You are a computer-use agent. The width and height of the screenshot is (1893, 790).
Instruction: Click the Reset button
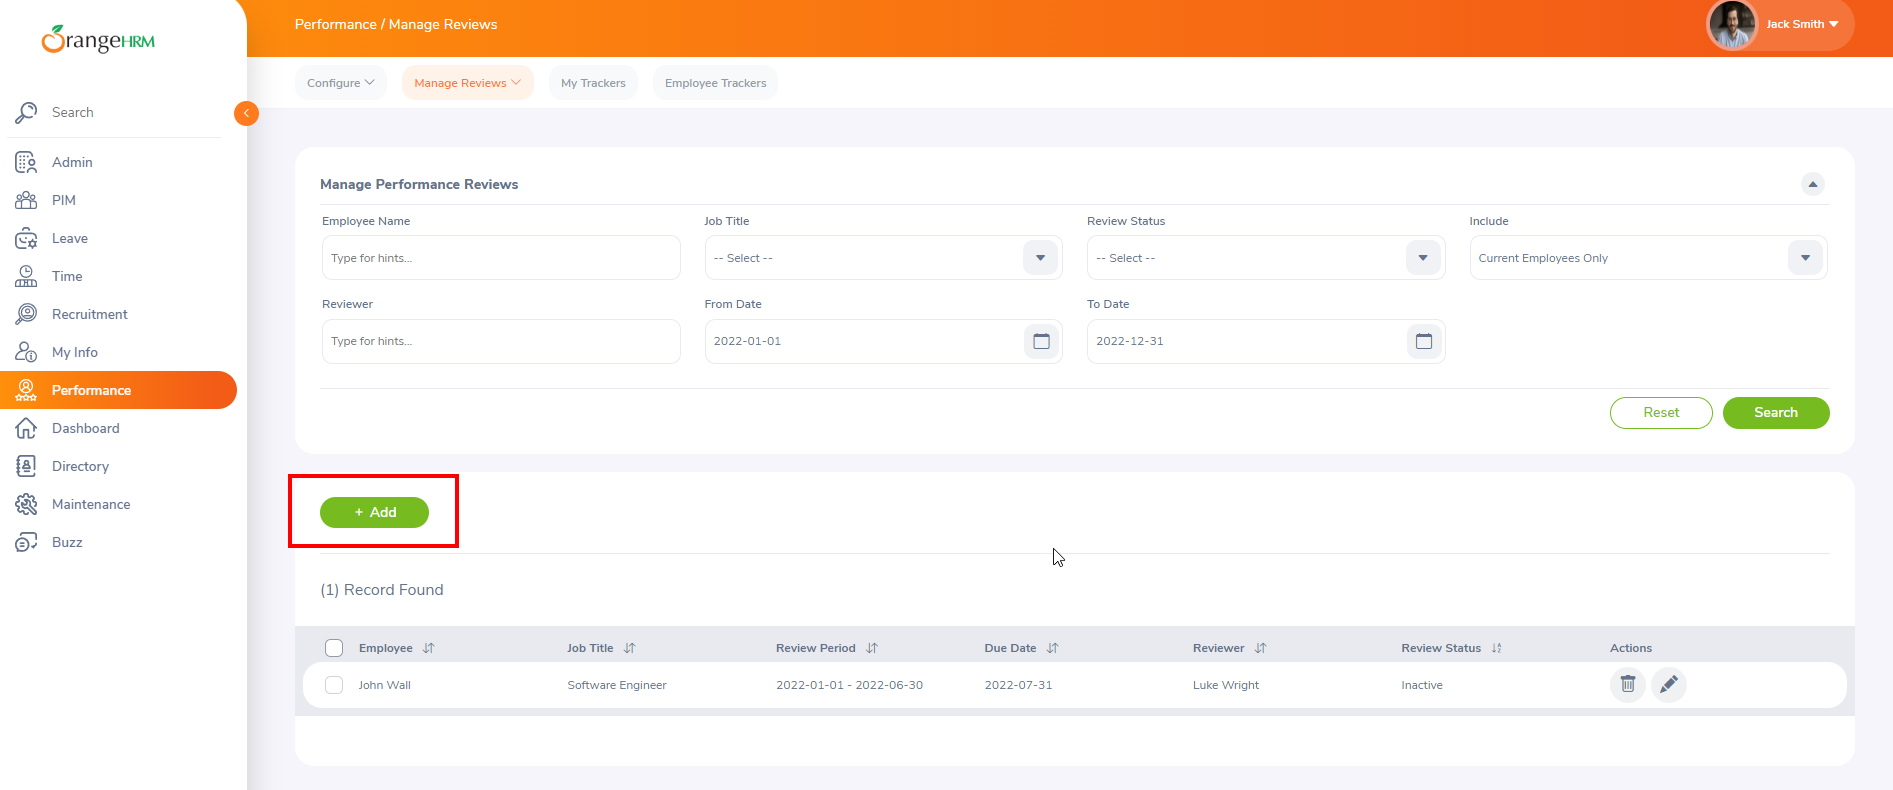pyautogui.click(x=1661, y=413)
